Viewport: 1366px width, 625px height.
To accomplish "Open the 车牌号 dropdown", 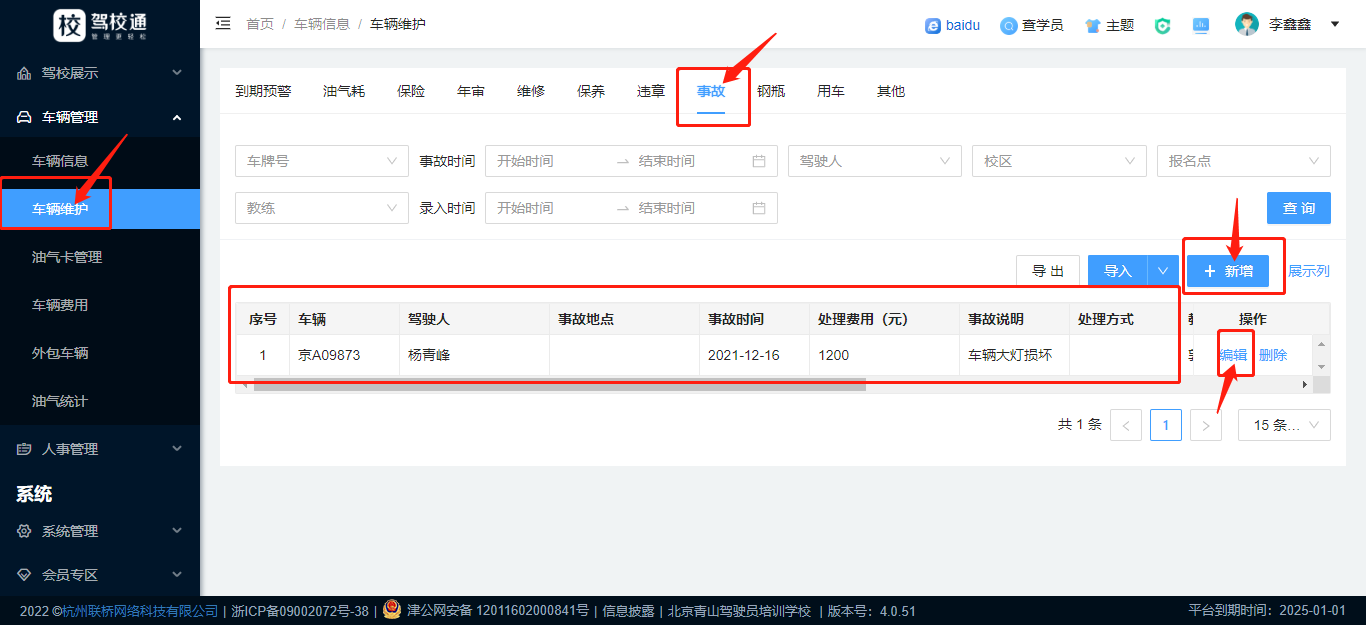I will point(322,161).
